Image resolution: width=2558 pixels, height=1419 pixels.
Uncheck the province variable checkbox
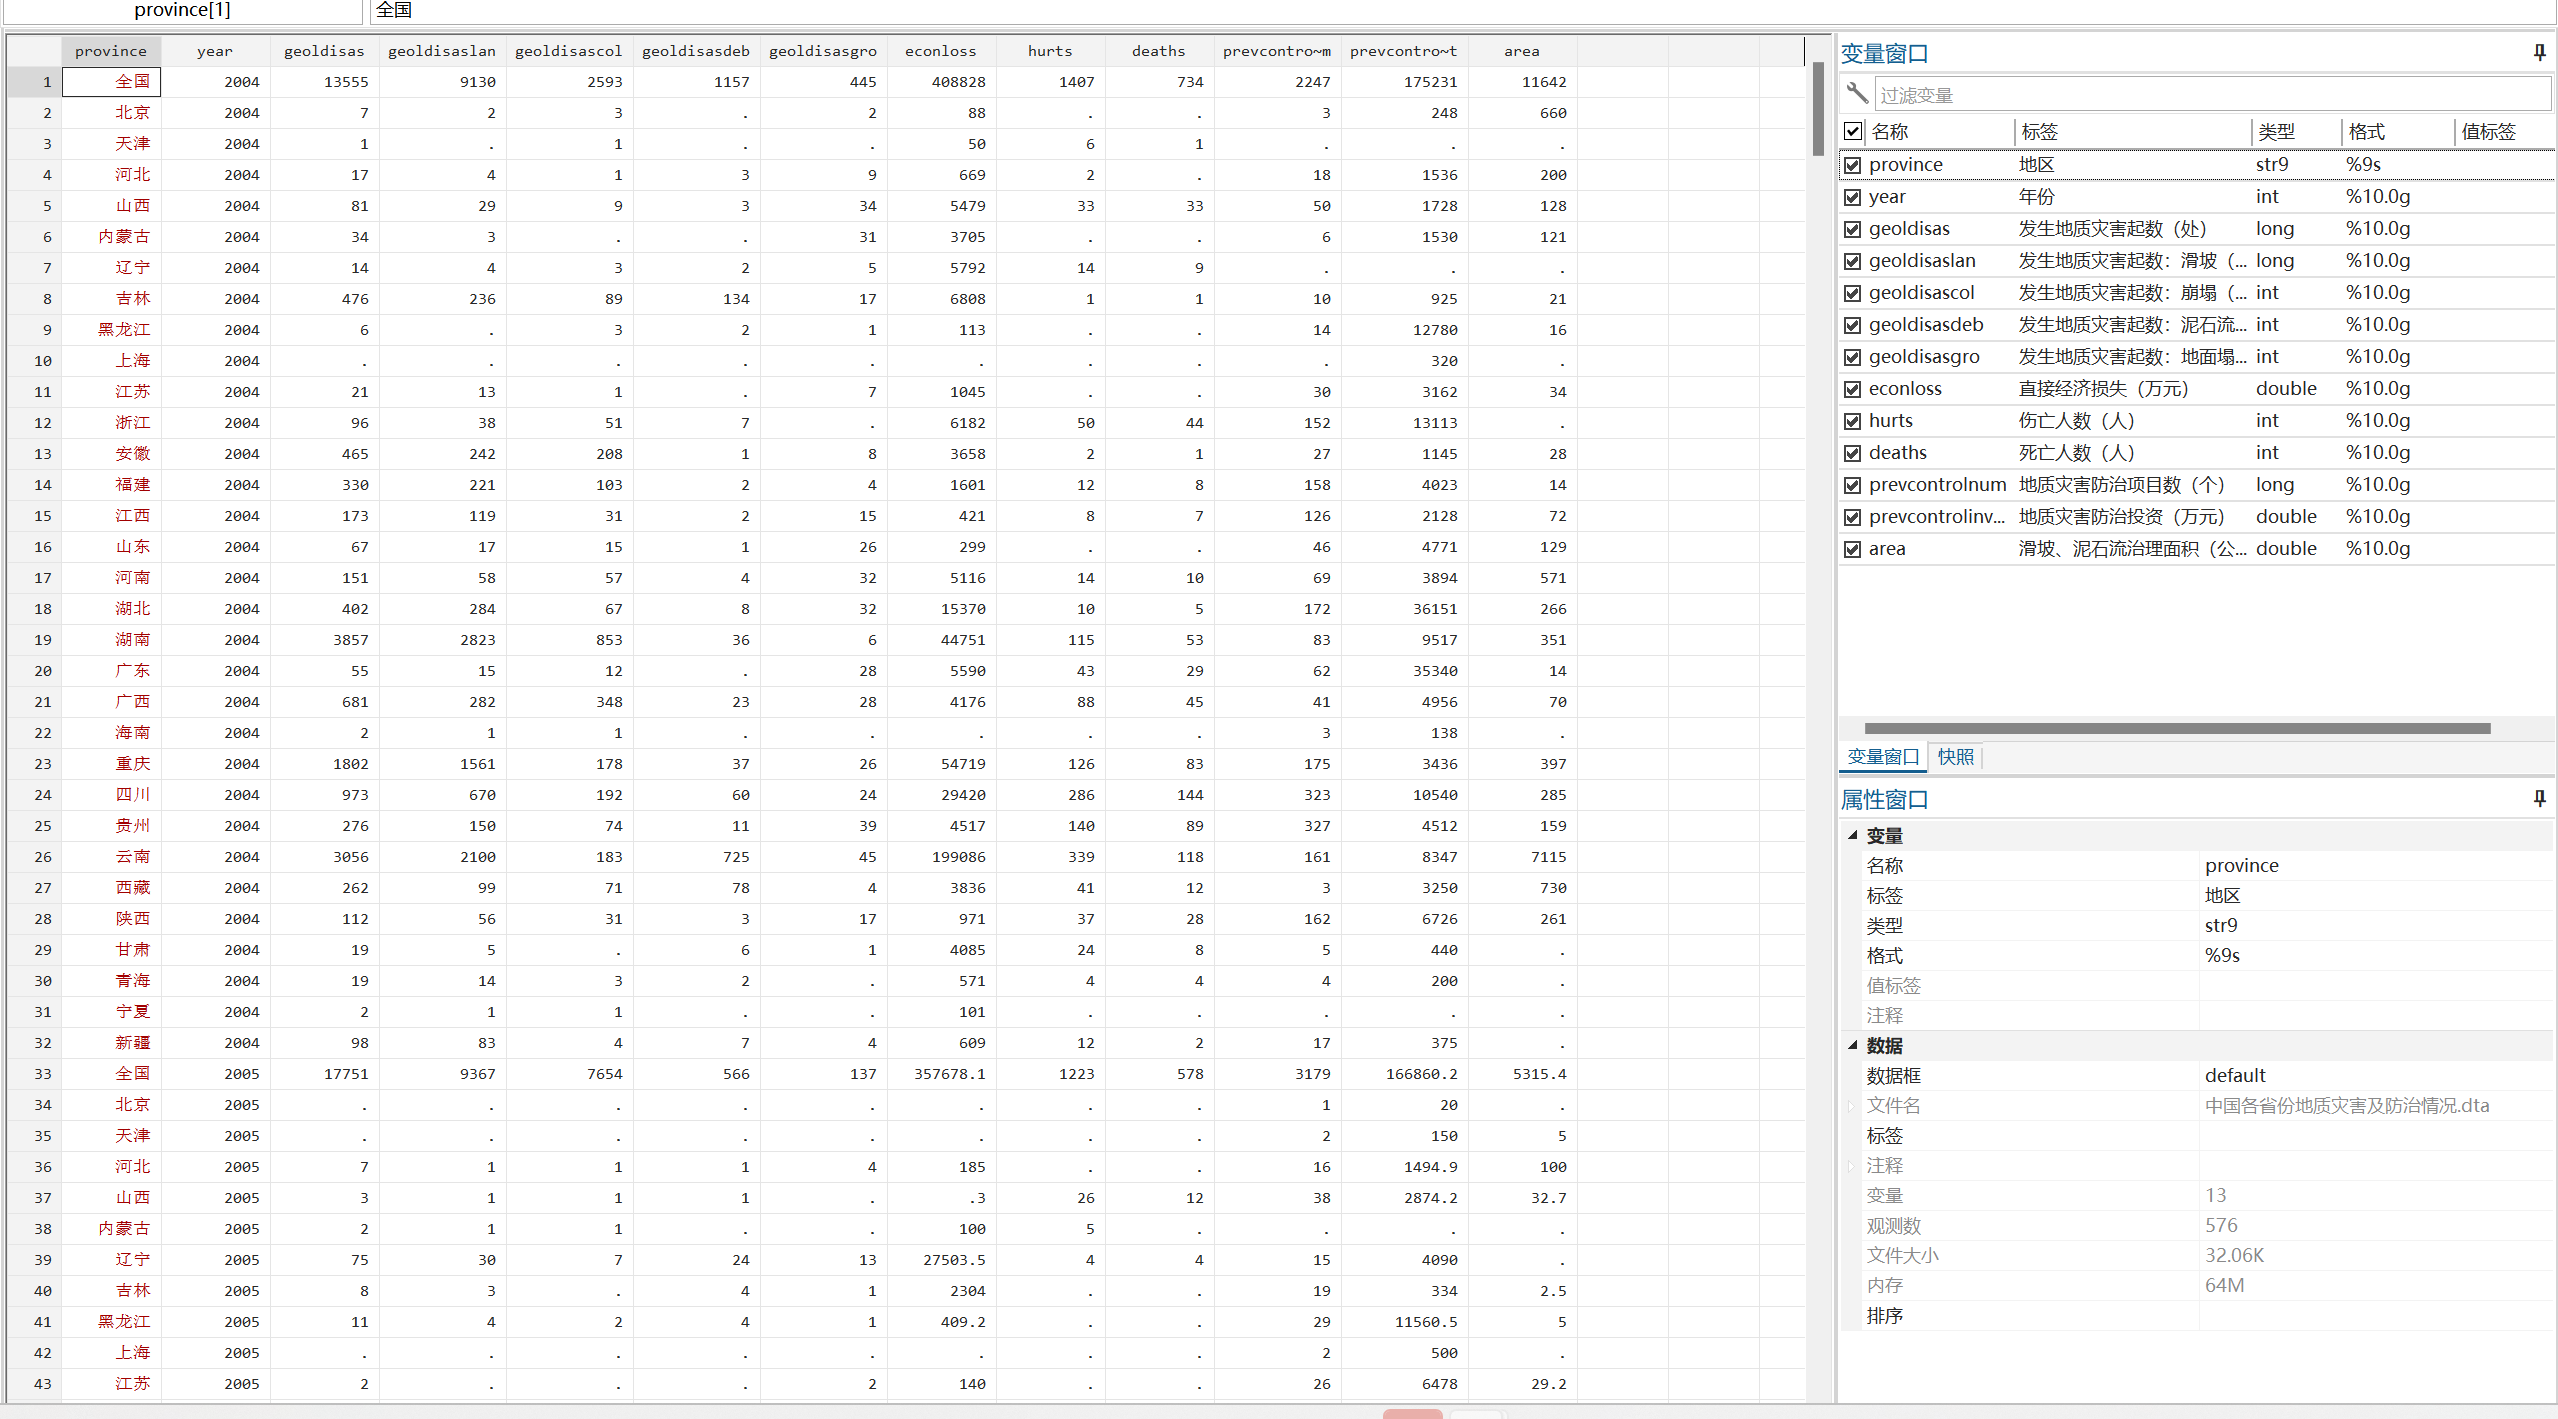pyautogui.click(x=1853, y=165)
